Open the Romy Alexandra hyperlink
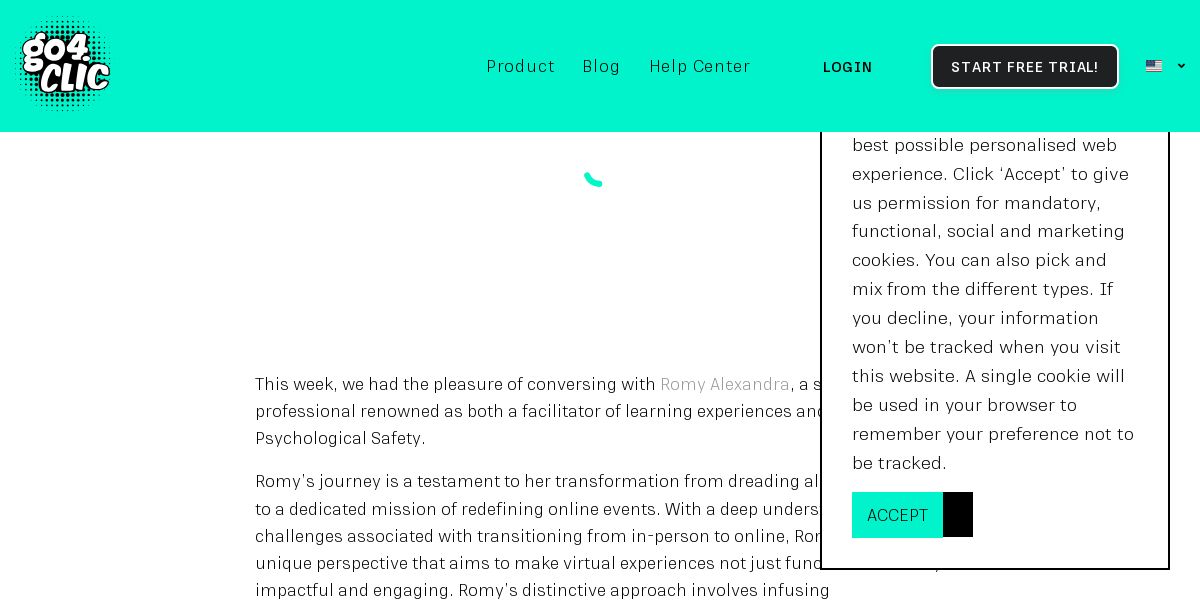Screen dimensions: 1200x600 [724, 384]
